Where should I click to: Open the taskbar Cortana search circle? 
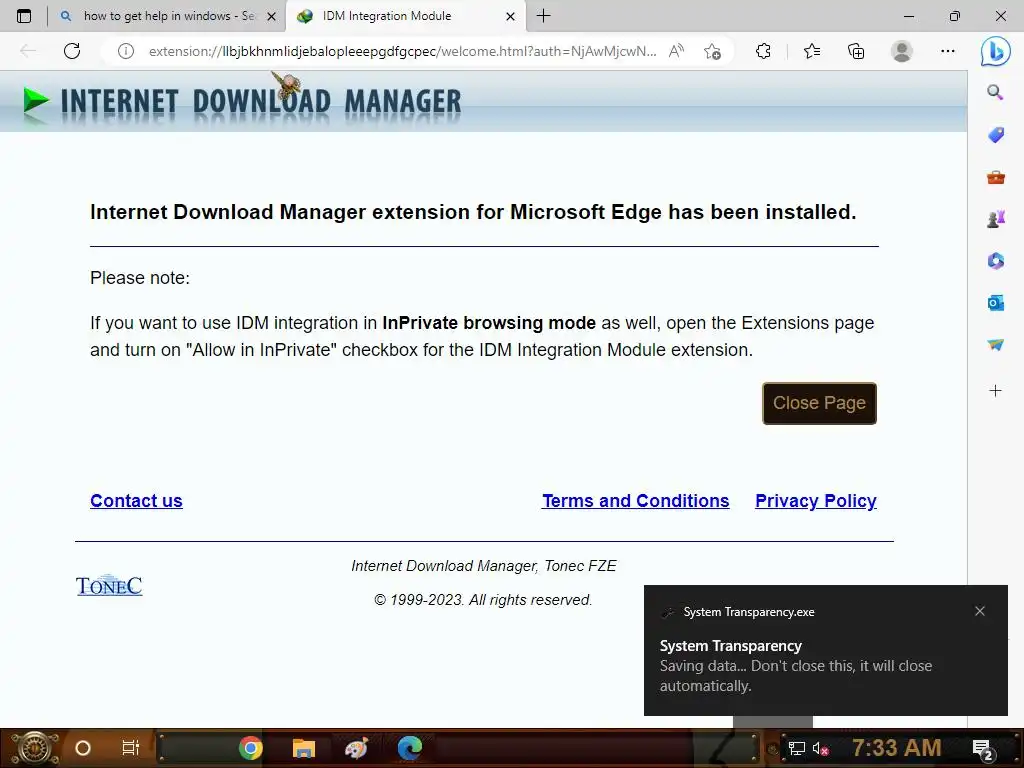pos(83,748)
